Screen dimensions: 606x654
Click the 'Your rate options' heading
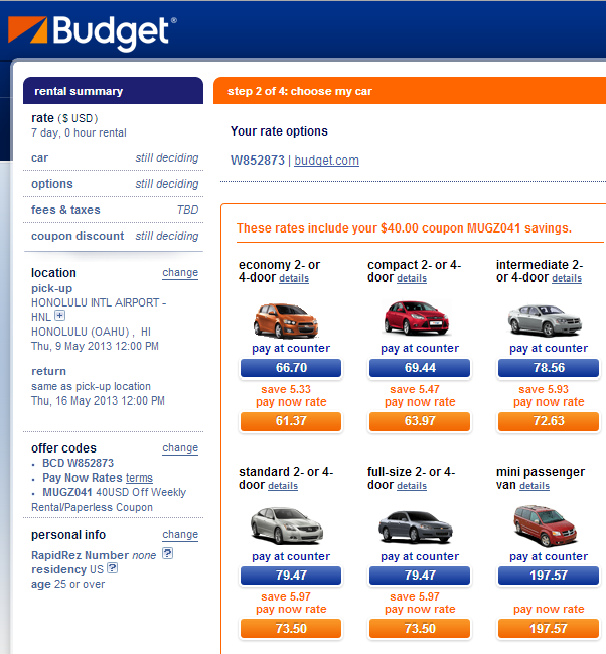coord(279,131)
